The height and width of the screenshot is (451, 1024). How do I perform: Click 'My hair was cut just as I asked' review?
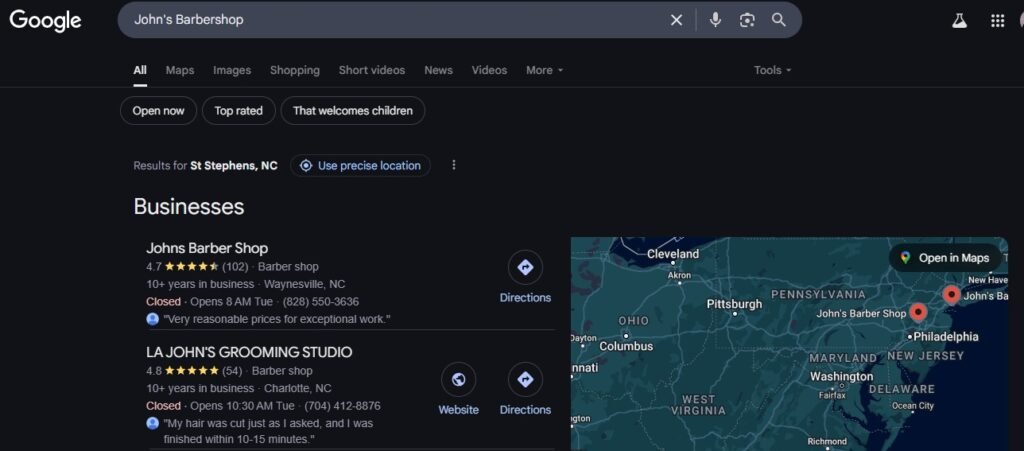268,431
